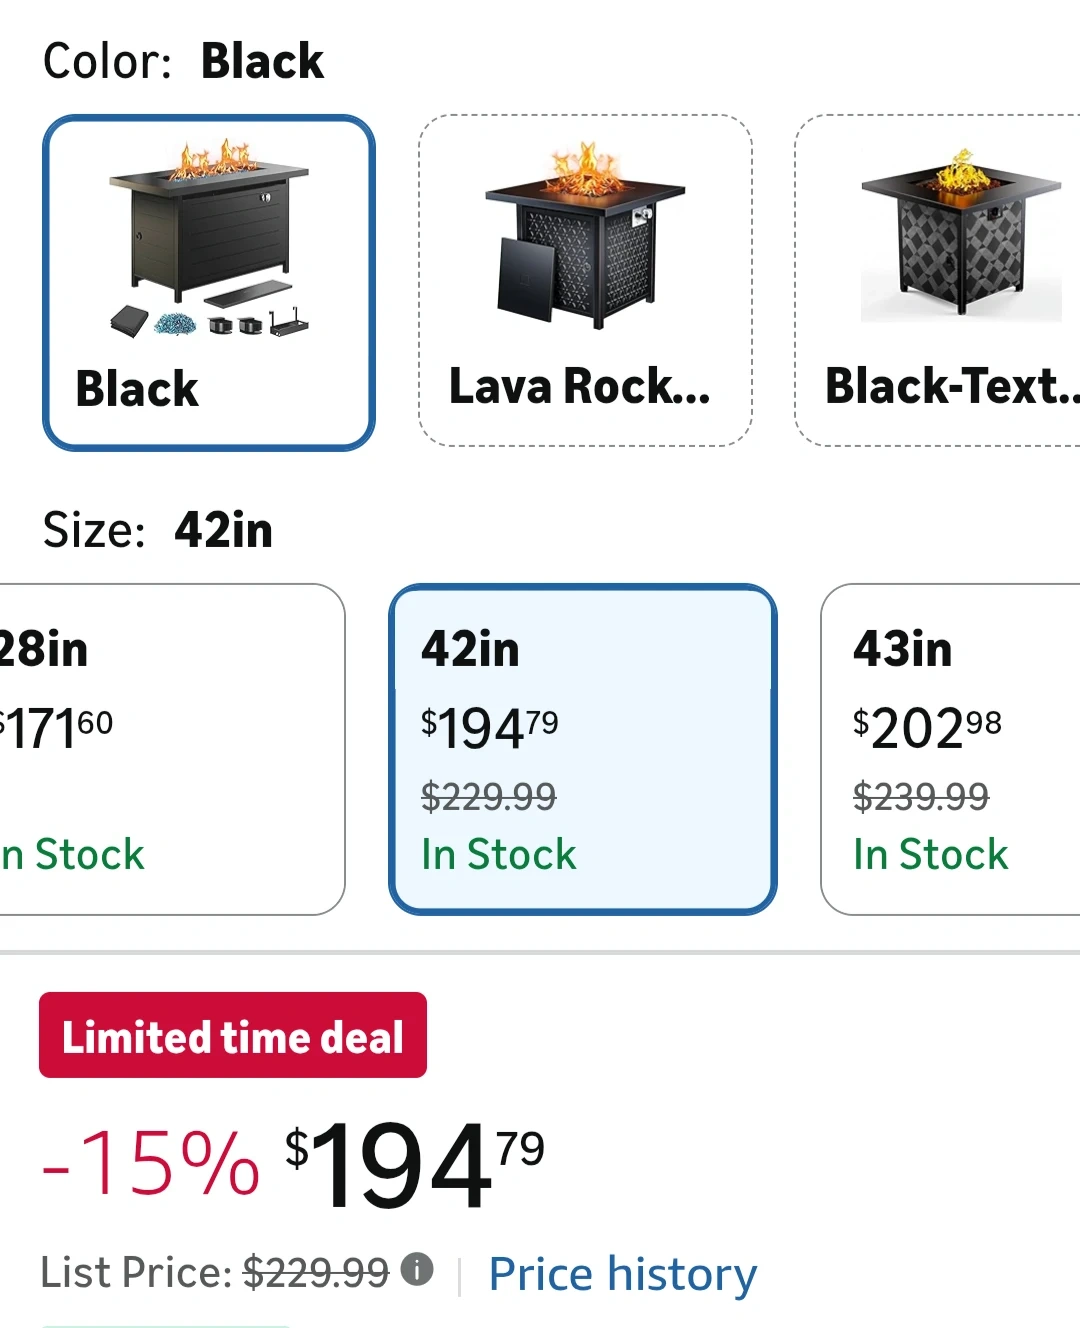Pick the Black-Text.. color label
Viewport: 1080px width, 1328px height.
(x=950, y=387)
